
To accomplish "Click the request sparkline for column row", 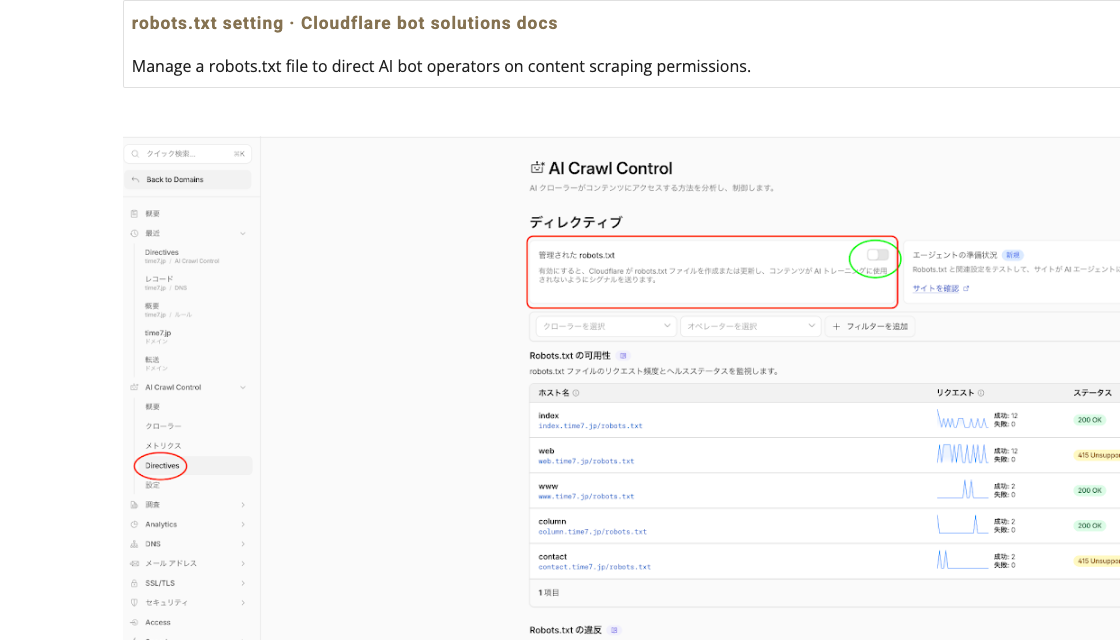I will coord(962,525).
